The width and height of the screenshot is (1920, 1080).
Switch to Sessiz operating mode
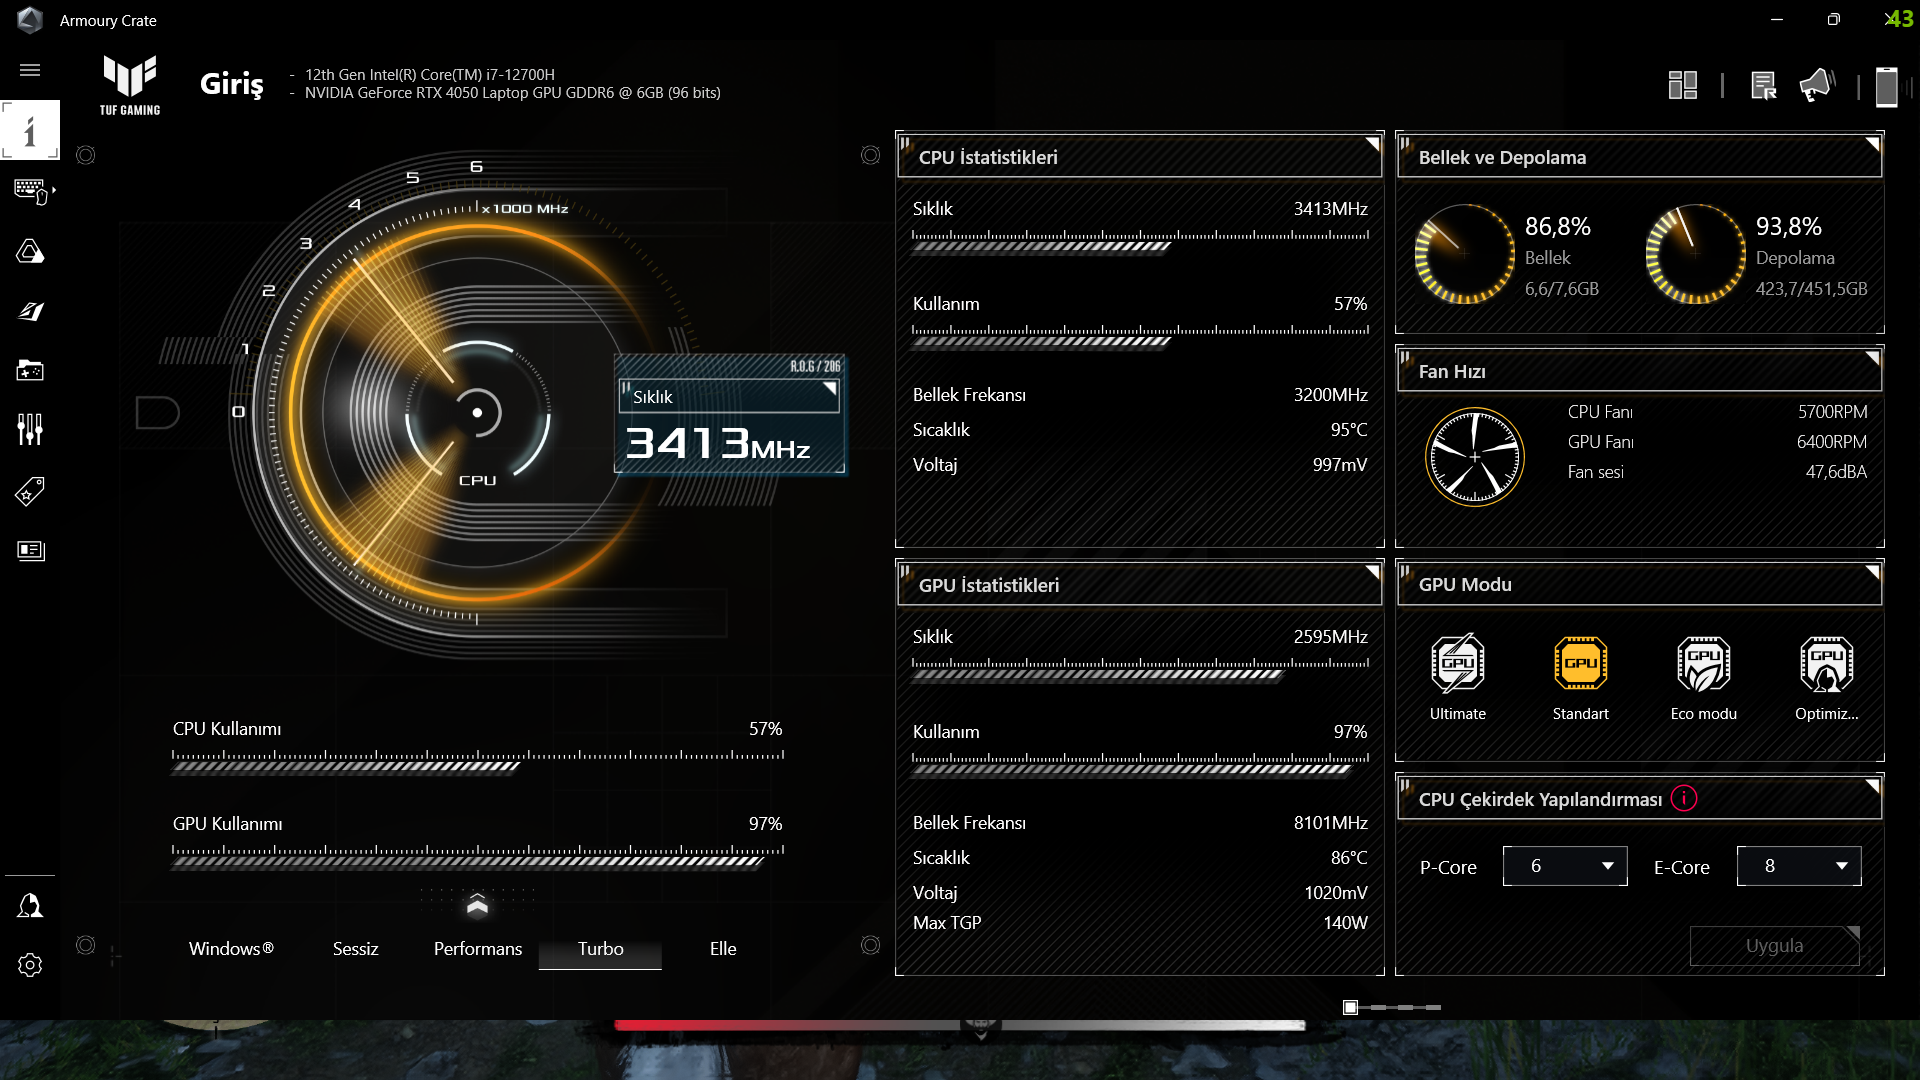[x=355, y=949]
